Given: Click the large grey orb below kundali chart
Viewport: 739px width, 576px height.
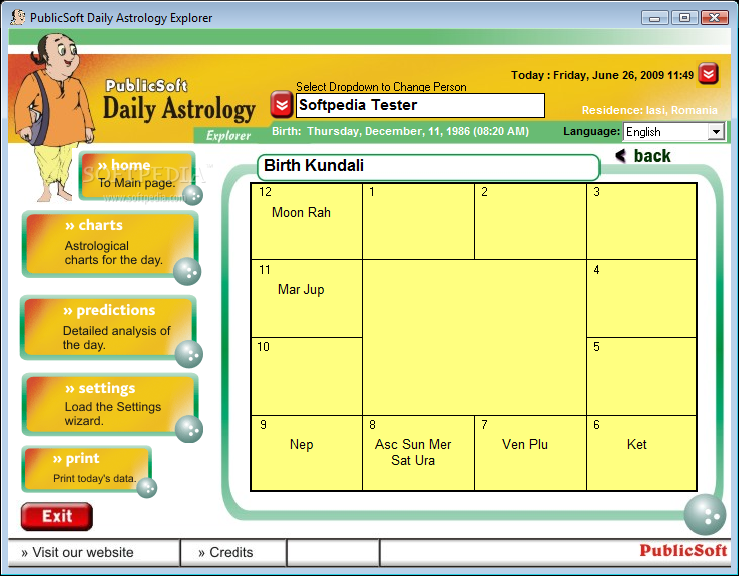Looking at the screenshot, I should click(705, 515).
